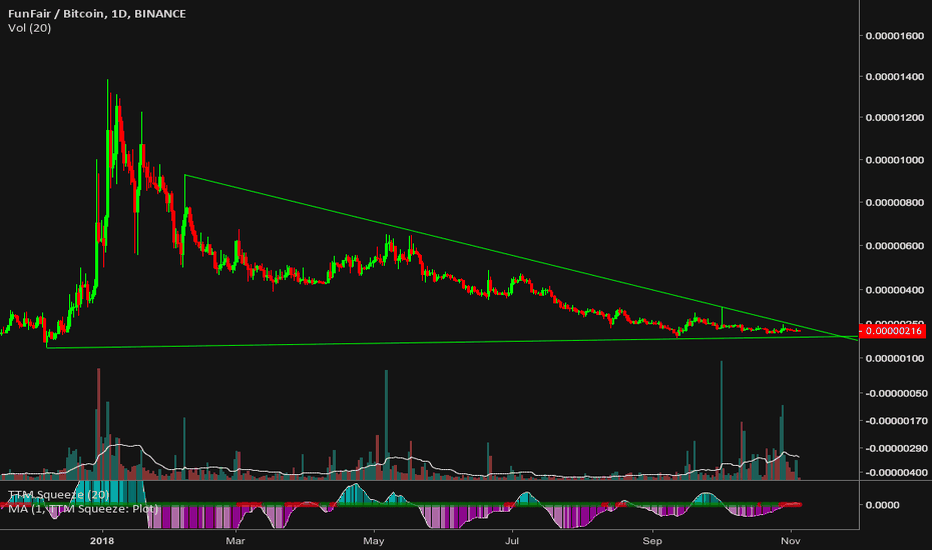Click the 0.00001600 price axis label

point(895,36)
